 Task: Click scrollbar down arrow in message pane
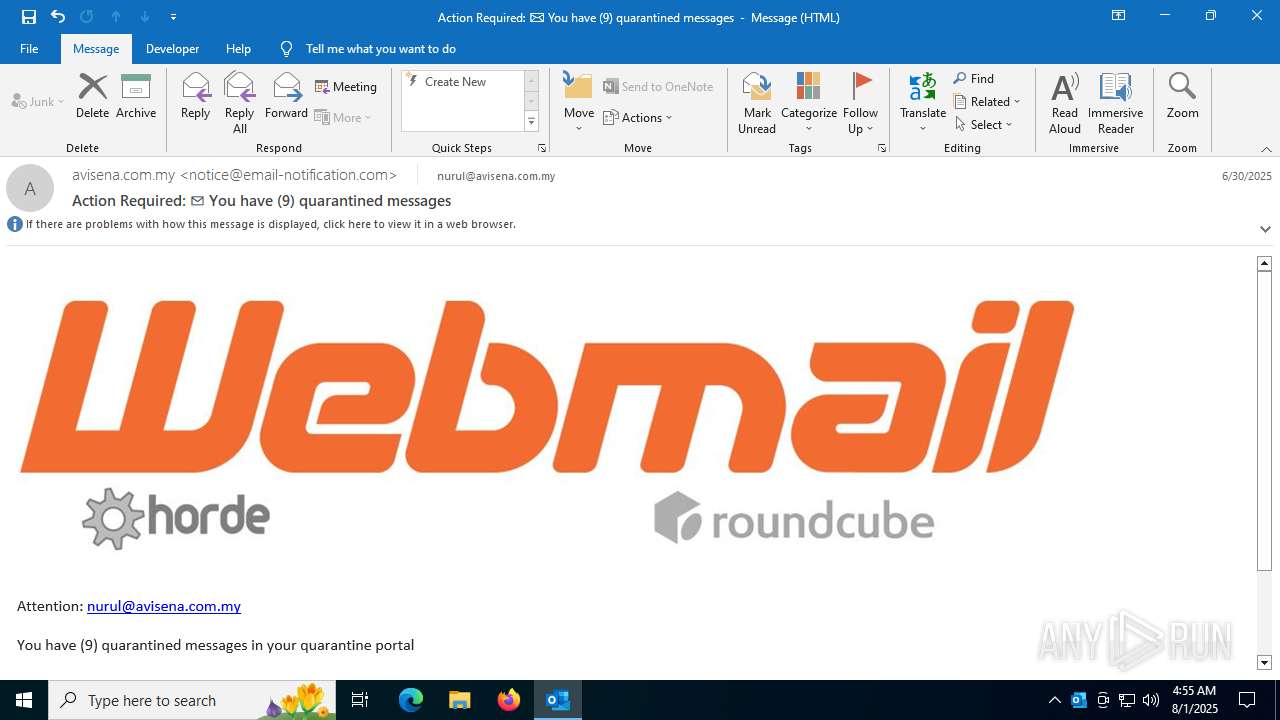point(1264,662)
